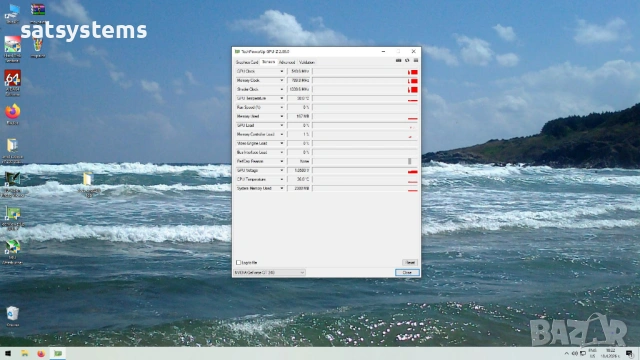640x360 pixels.
Task: Open the GPU-Z hamburger menu icon
Action: tap(416, 60)
